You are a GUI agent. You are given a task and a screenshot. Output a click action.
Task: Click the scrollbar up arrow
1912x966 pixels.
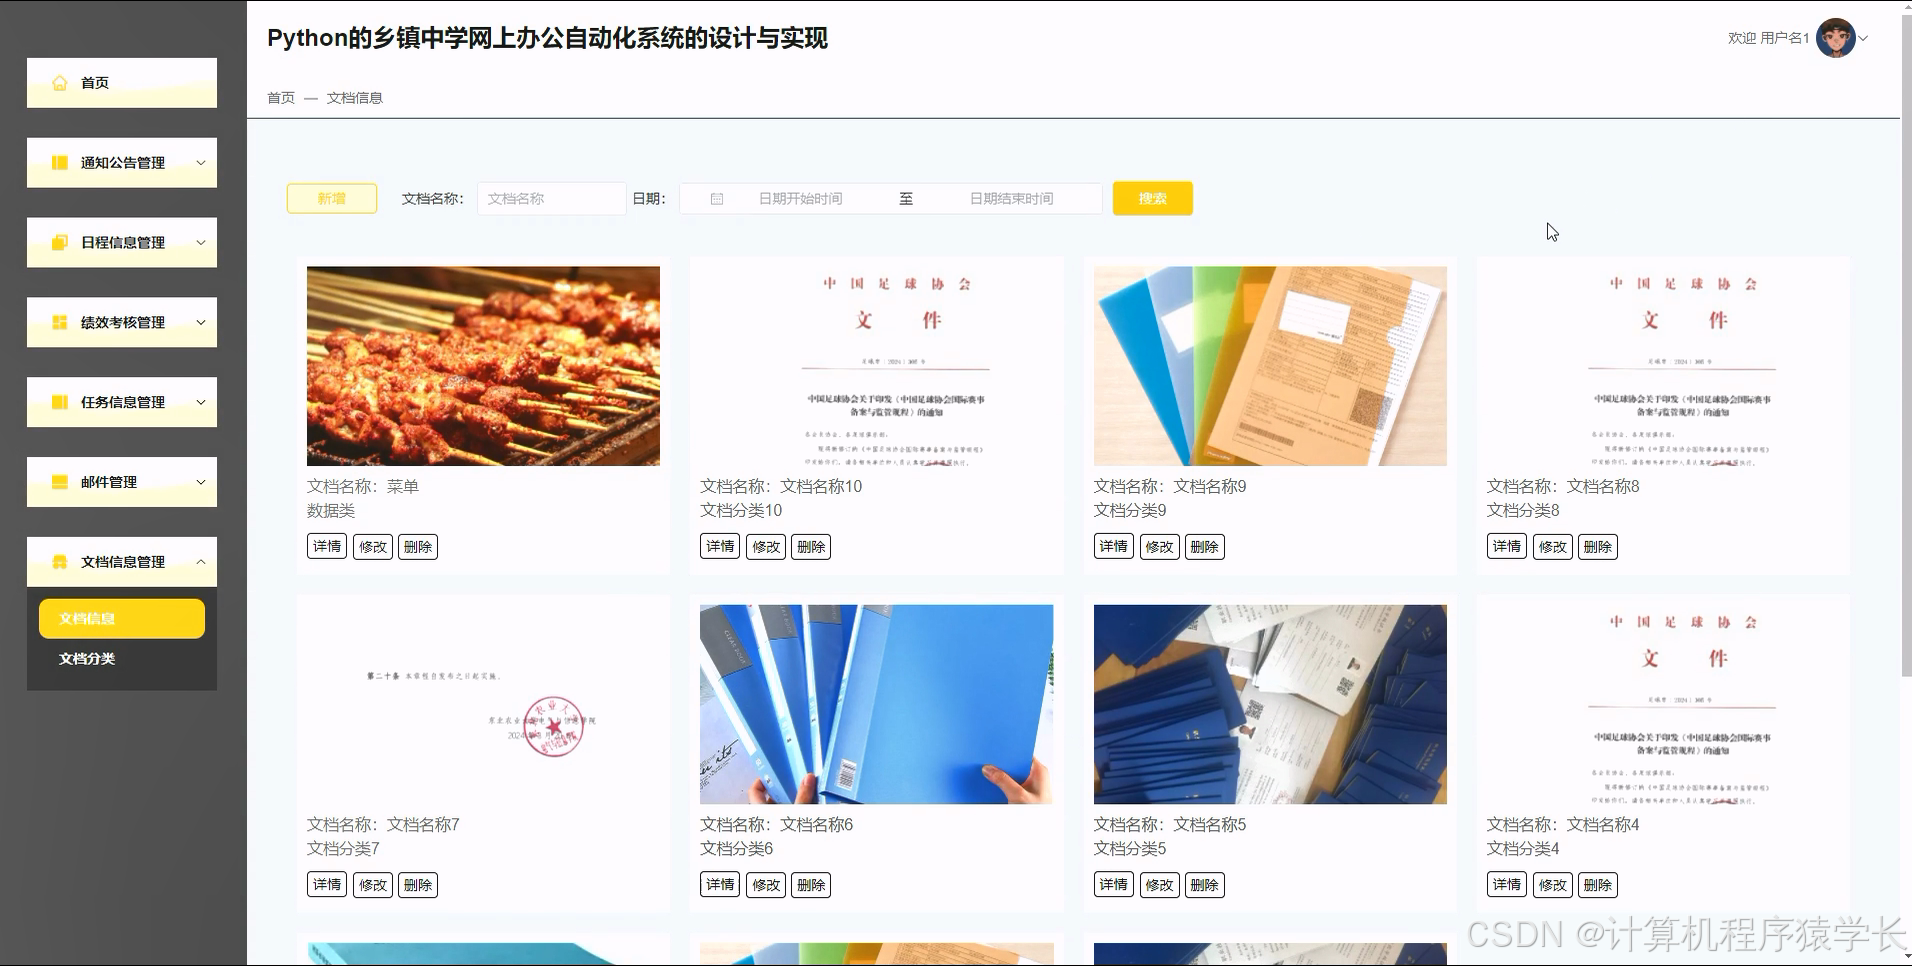tap(1904, 6)
